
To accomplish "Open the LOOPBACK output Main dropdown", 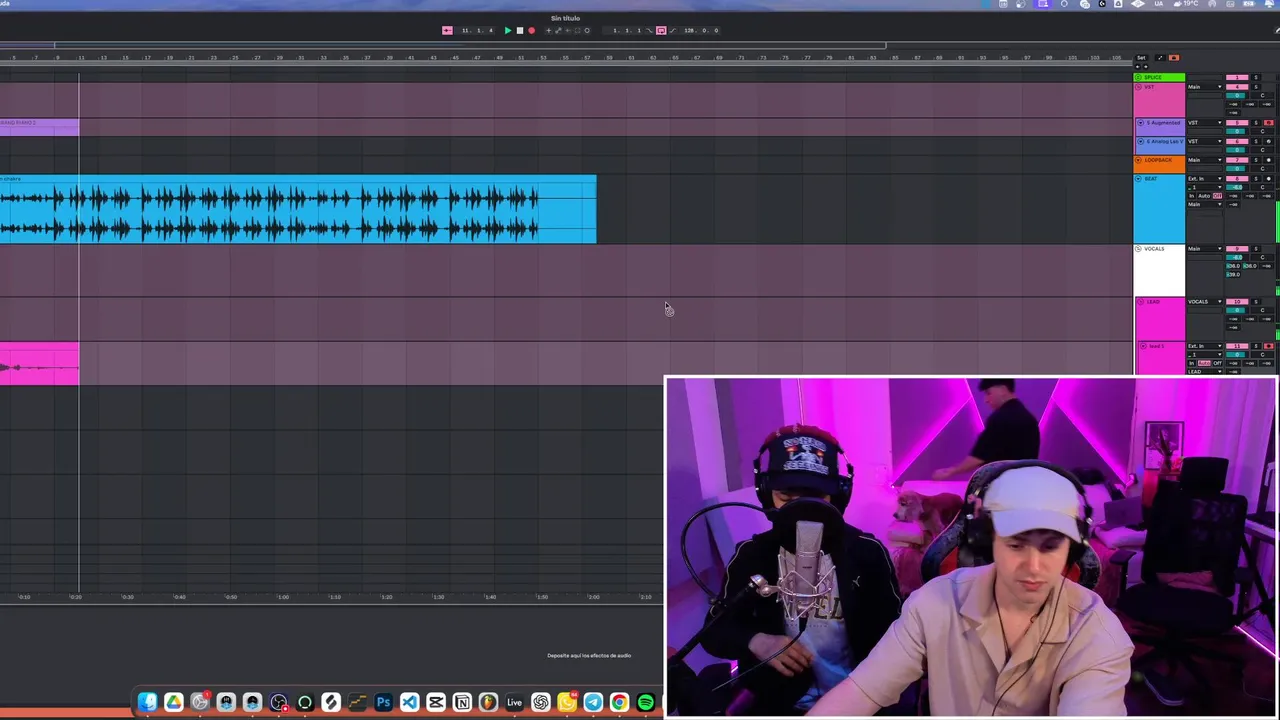I will 1205,160.
